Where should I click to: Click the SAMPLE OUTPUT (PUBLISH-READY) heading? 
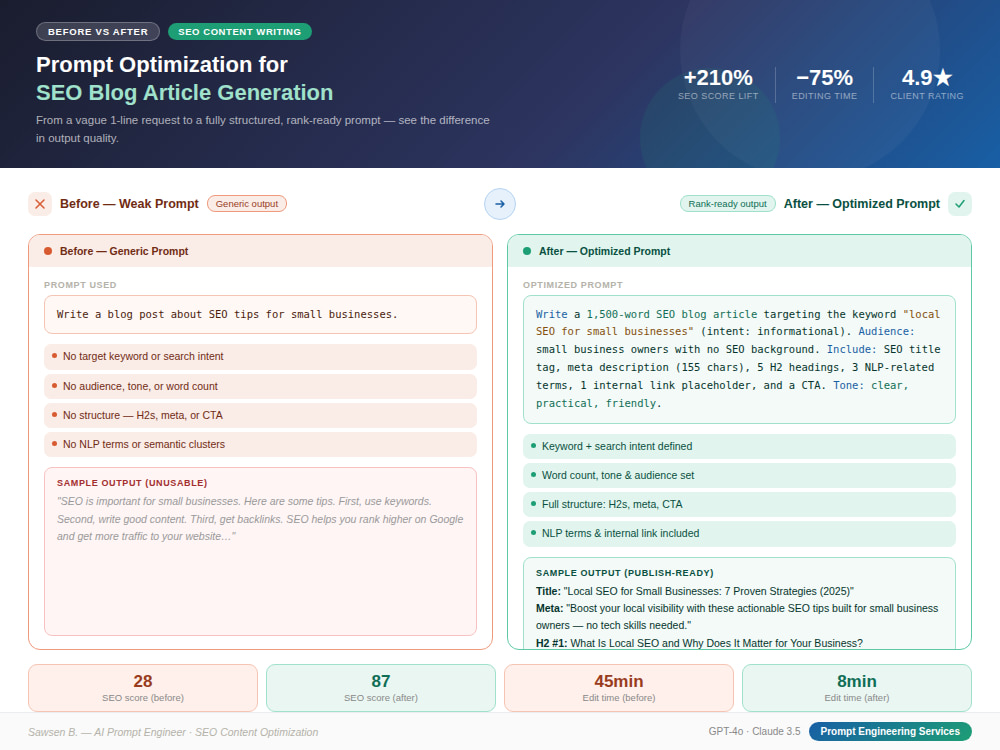pyautogui.click(x=624, y=573)
